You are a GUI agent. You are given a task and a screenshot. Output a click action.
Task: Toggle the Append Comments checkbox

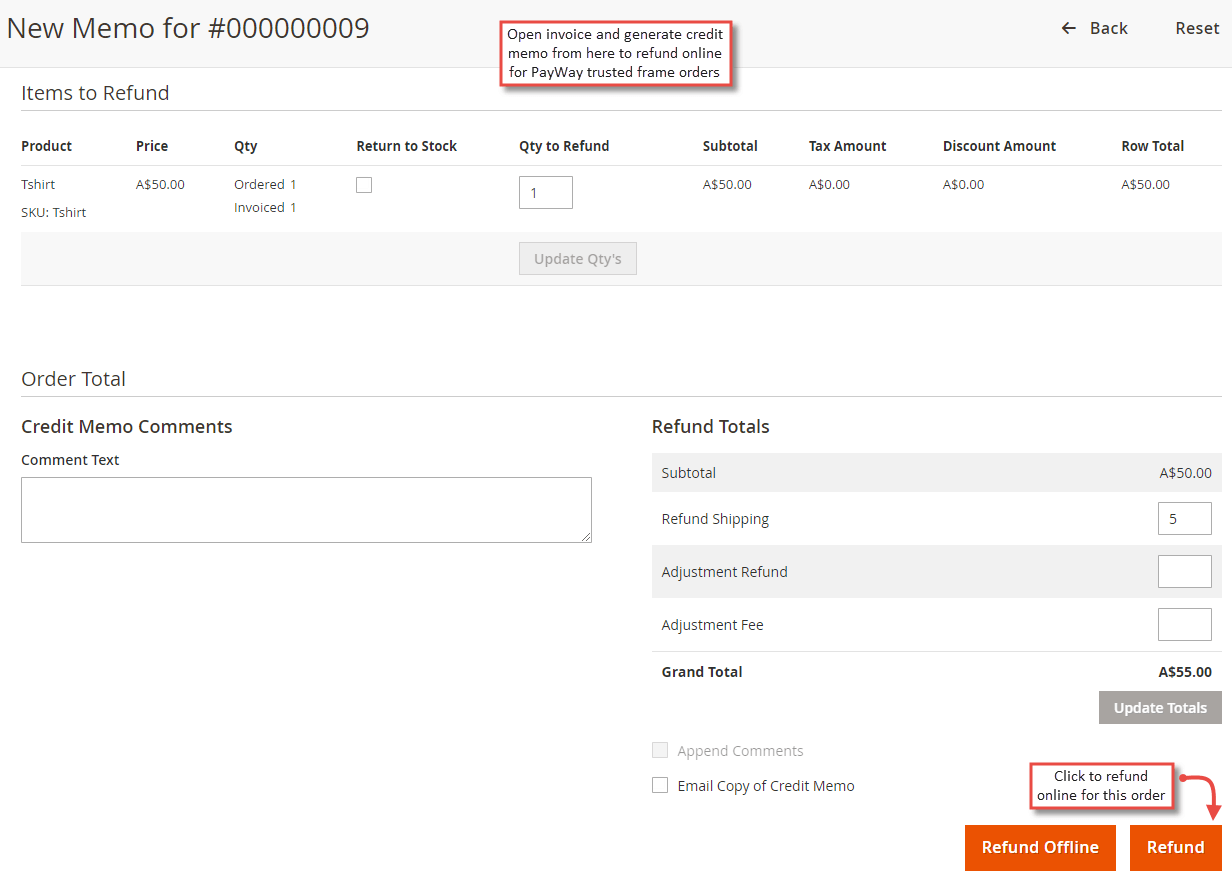pos(660,750)
